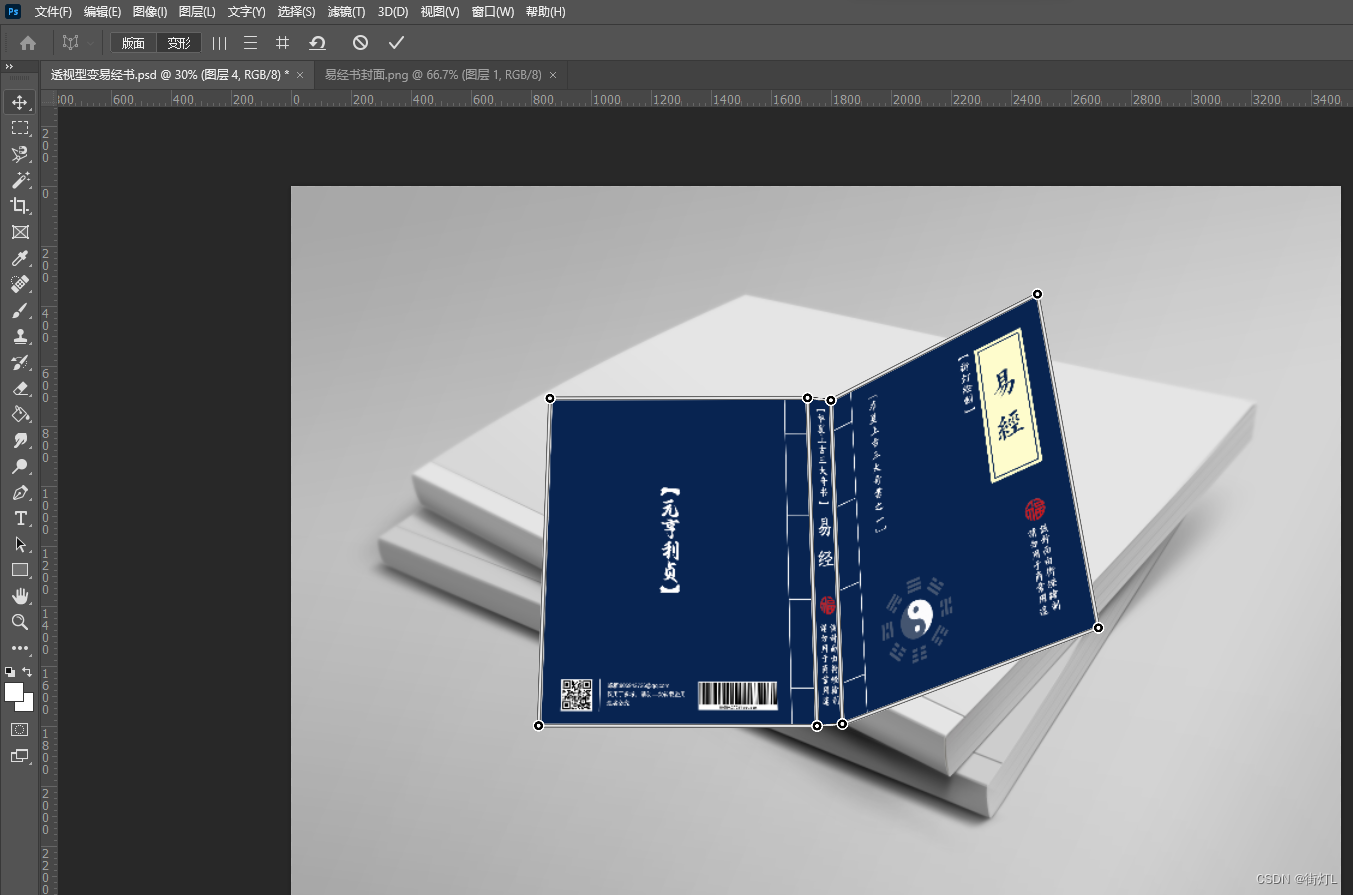Select the Horizontal Type tool
Viewport: 1353px width, 895px height.
[x=20, y=518]
